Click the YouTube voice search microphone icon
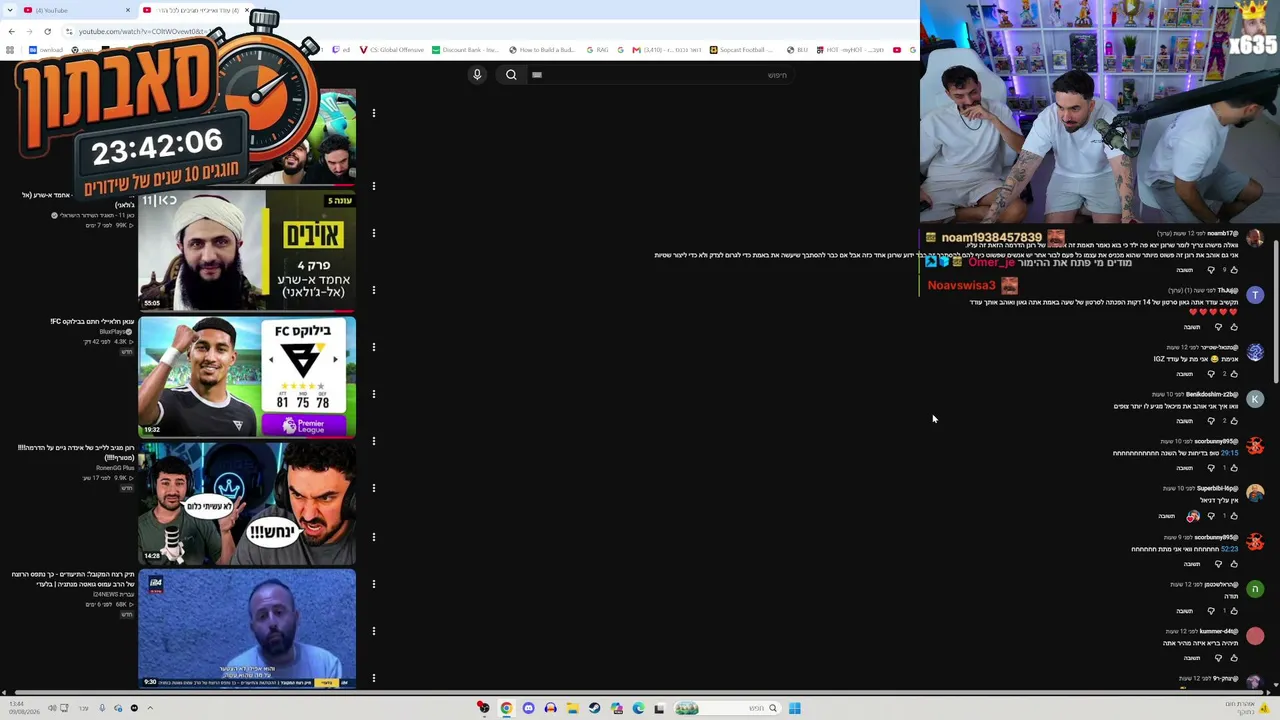The height and width of the screenshot is (720, 1280). pos(477,75)
